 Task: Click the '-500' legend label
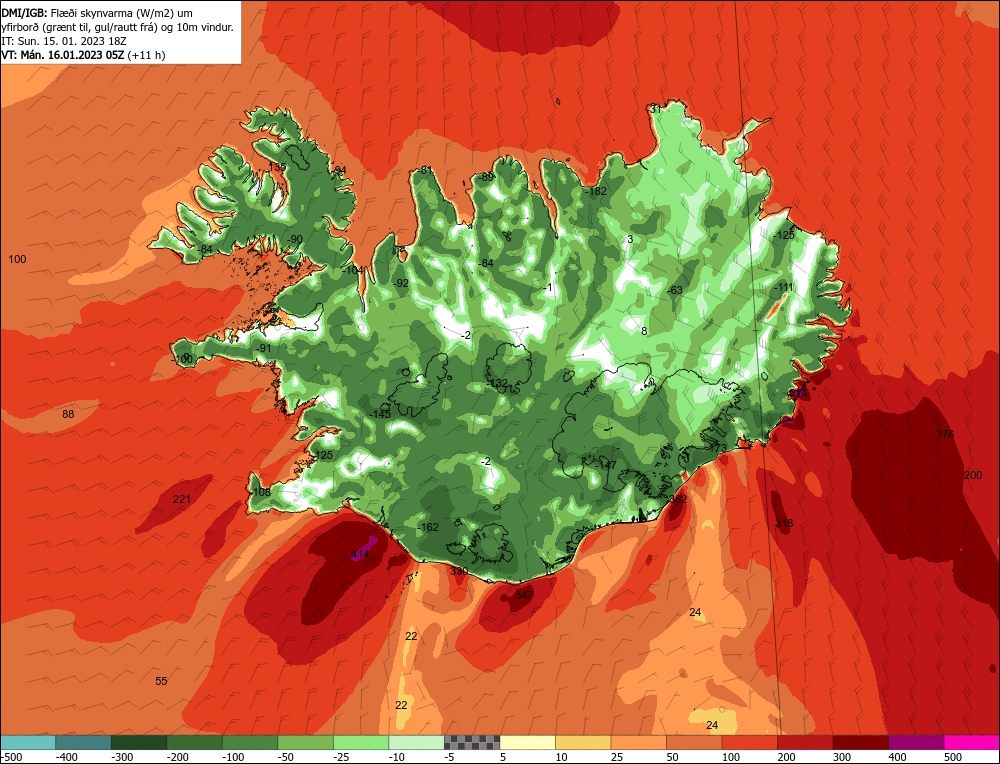[11, 757]
